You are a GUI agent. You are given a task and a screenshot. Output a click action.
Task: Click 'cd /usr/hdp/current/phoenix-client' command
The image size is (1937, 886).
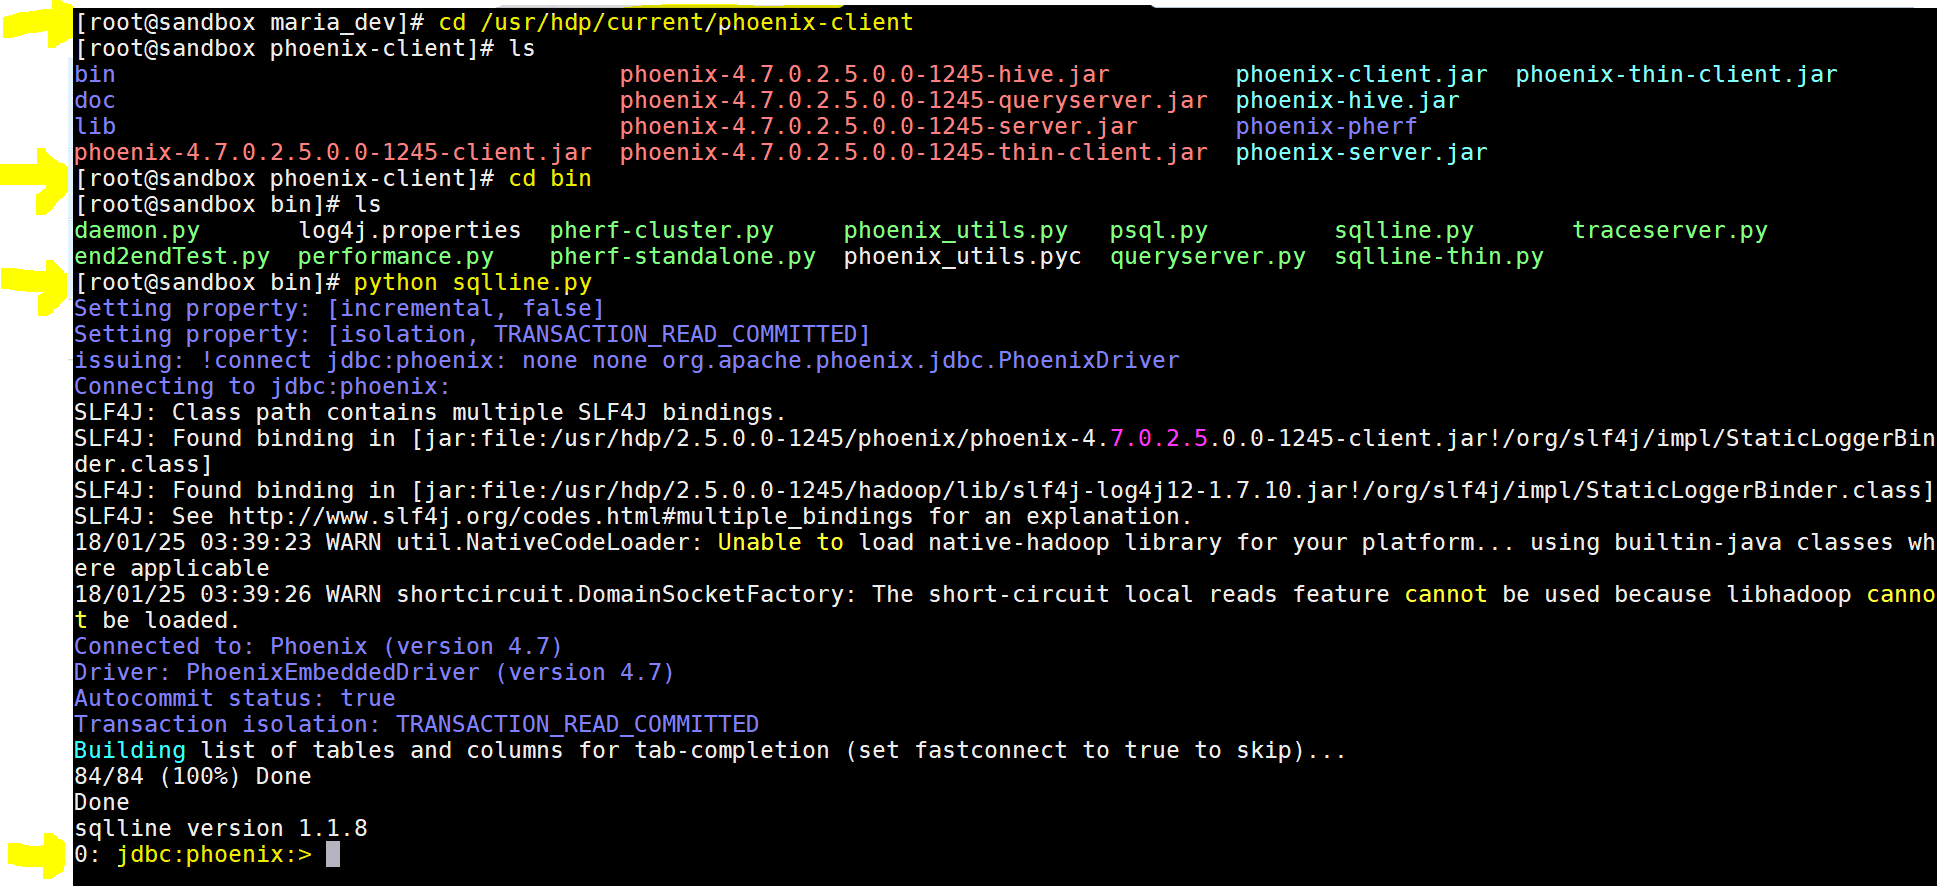676,23
